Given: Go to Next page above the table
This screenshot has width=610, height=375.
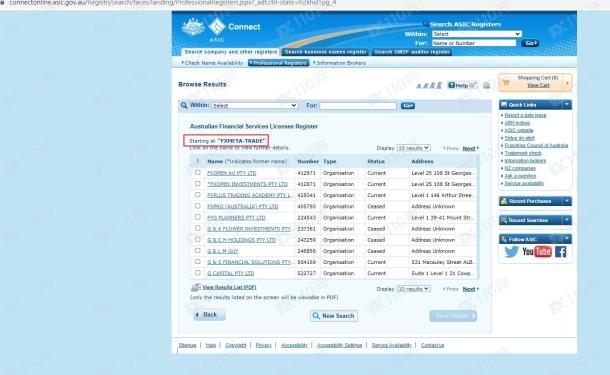Looking at the screenshot, I should (x=469, y=149).
